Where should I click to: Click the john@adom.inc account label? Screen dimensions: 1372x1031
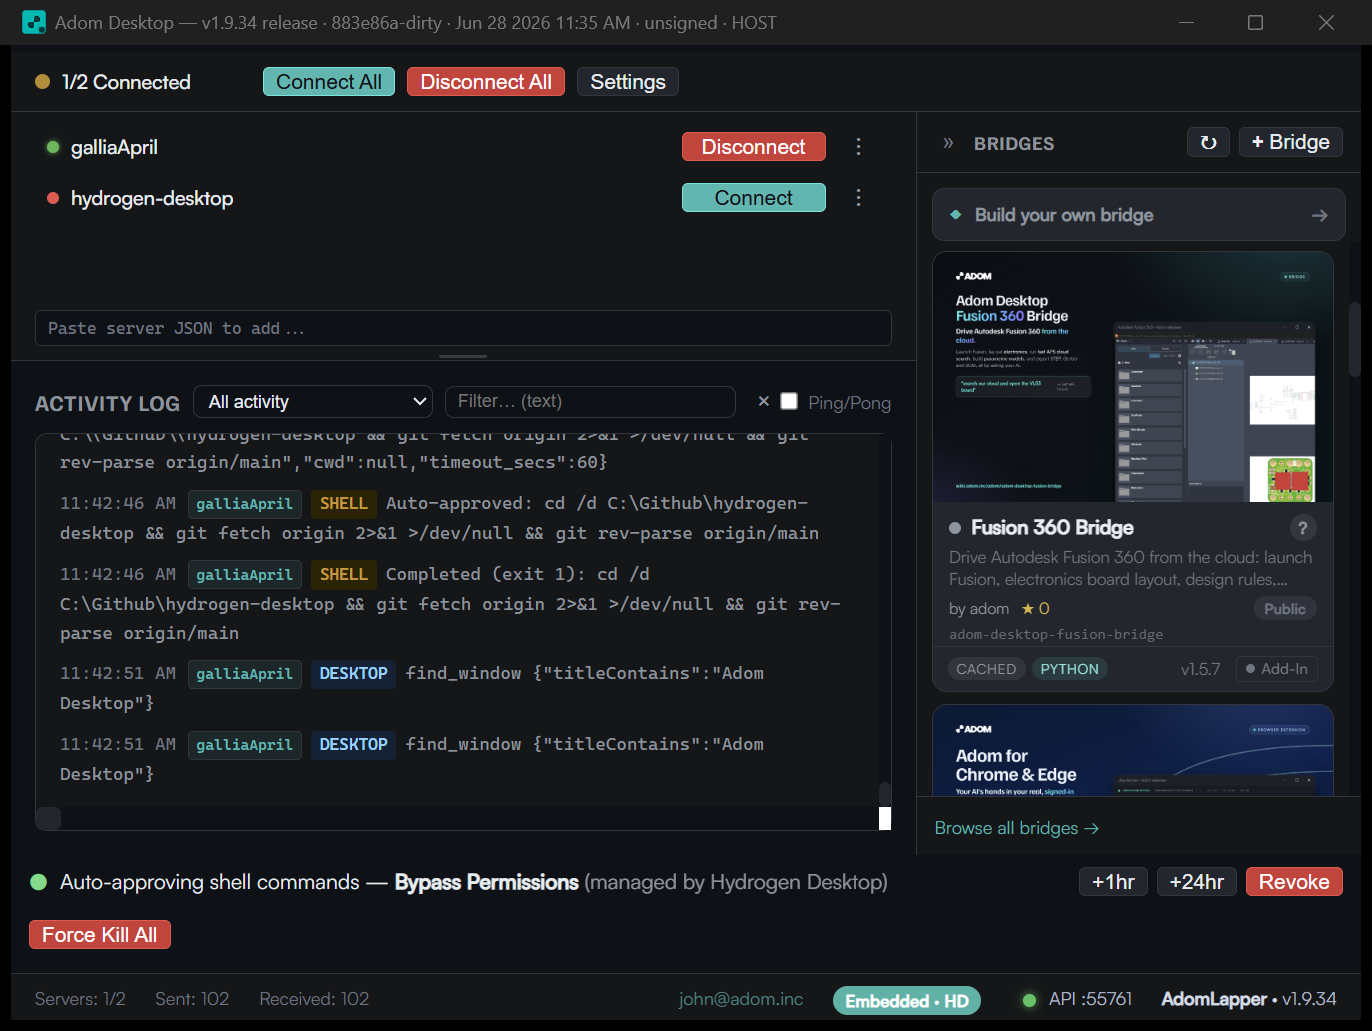point(741,999)
